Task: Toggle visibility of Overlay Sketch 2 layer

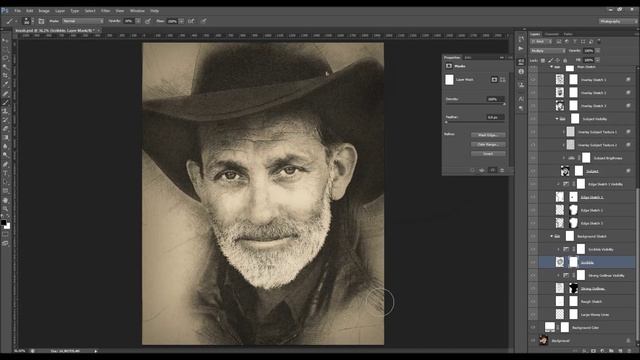Action: pos(533,93)
